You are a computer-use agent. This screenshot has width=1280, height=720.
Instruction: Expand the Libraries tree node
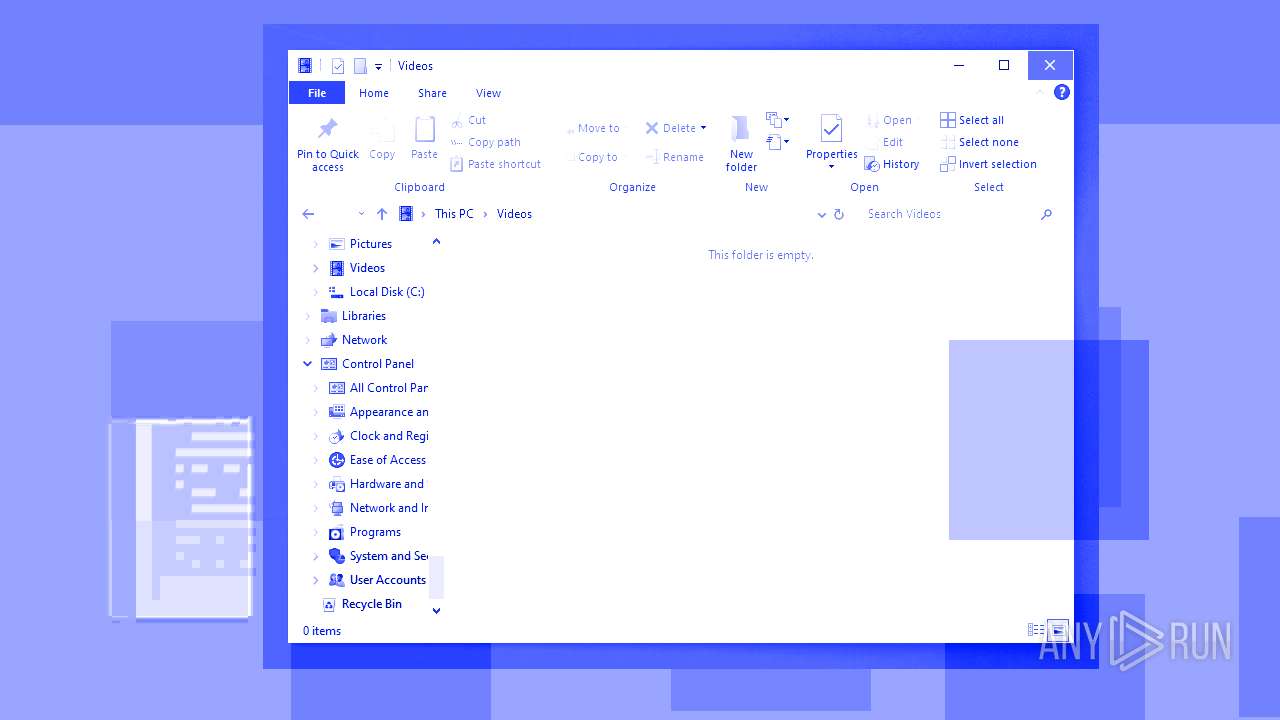308,316
